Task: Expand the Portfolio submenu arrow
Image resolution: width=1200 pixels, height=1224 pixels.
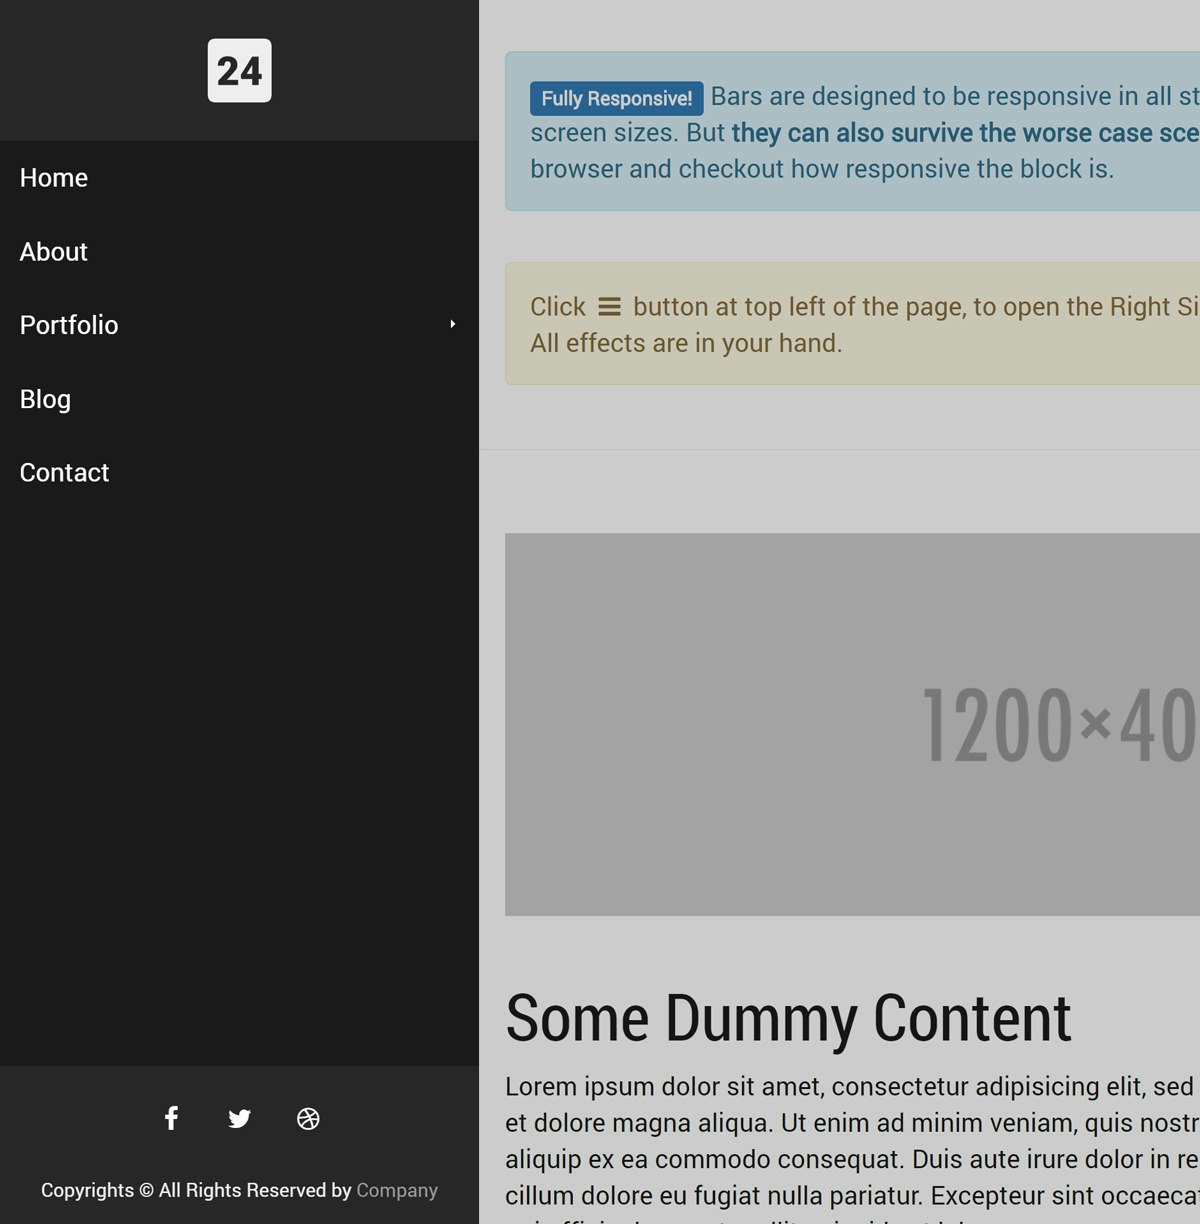Action: 453,324
